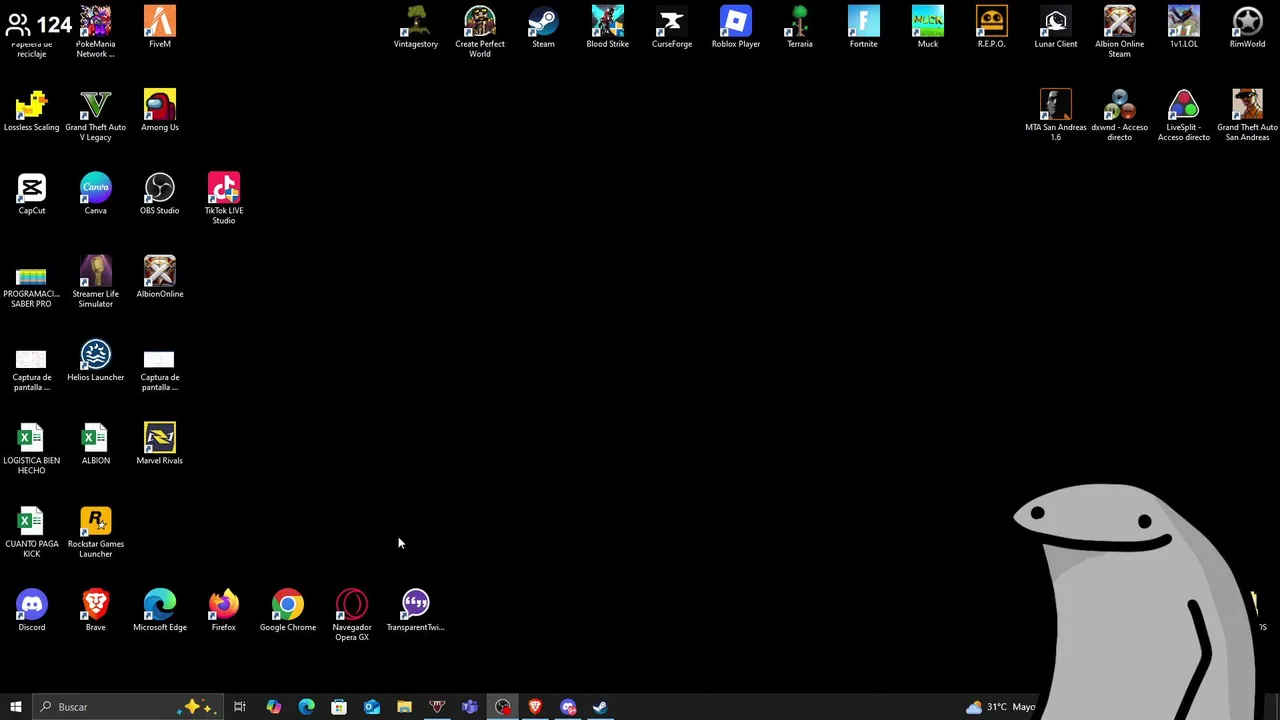Click the LOGISTICA BIEN HECHO Excel file
This screenshot has height=720, width=1280.
tap(32, 449)
